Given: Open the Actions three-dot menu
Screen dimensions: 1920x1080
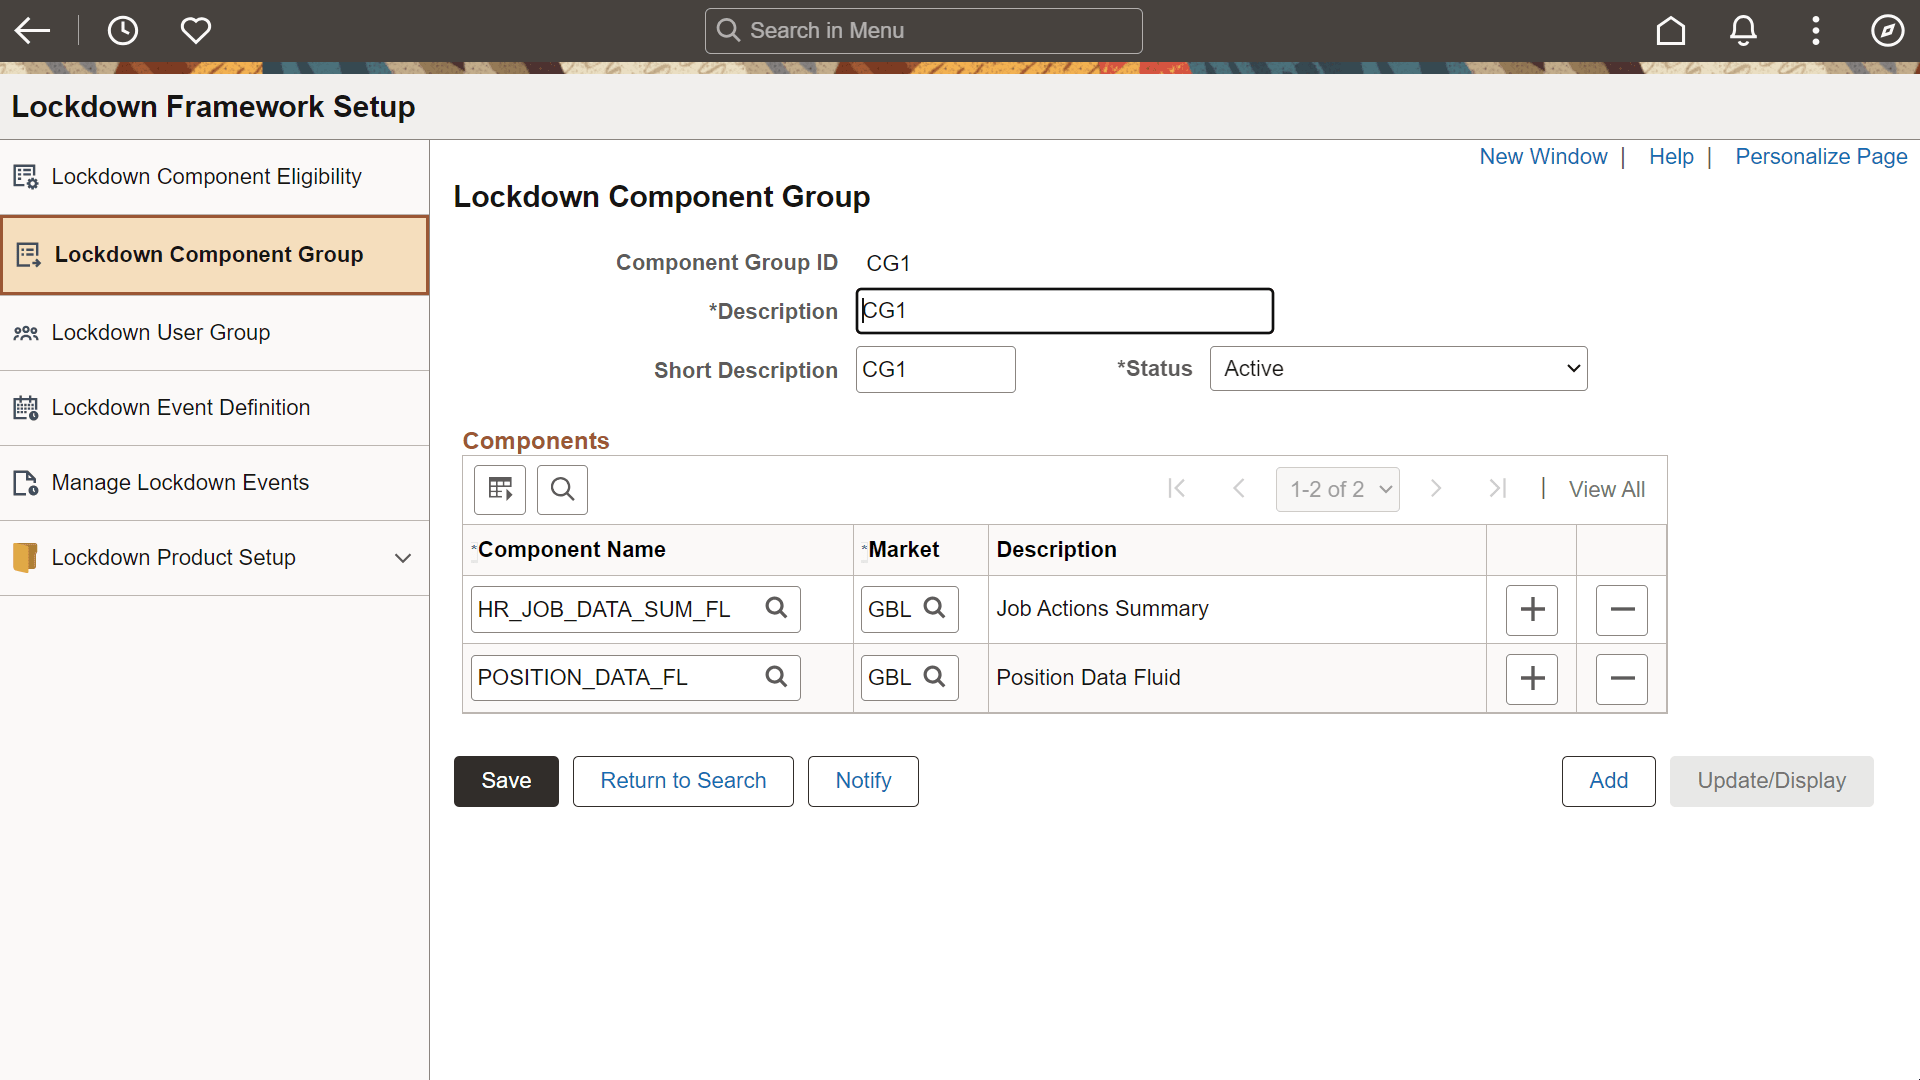Looking at the screenshot, I should (1815, 30).
